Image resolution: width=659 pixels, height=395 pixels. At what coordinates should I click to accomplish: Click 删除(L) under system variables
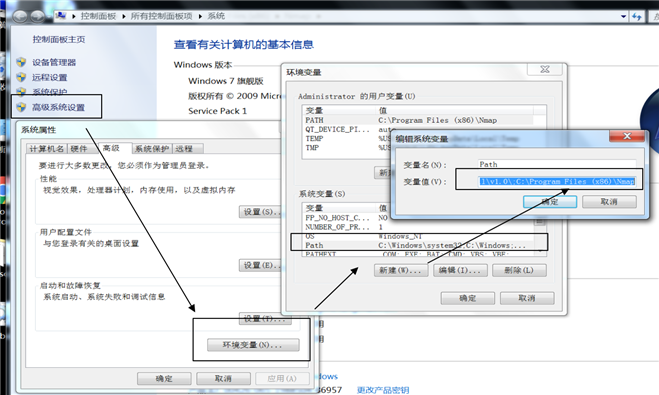point(519,270)
